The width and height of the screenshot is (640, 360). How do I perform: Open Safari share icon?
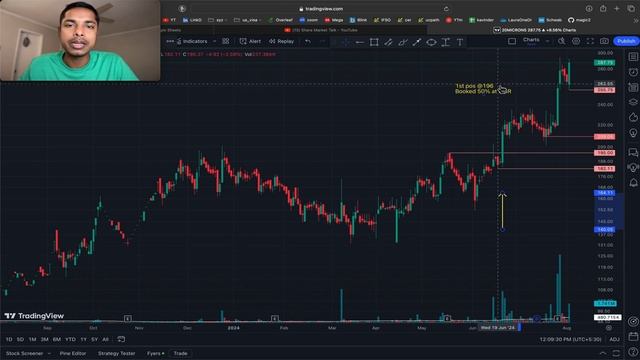click(x=603, y=9)
